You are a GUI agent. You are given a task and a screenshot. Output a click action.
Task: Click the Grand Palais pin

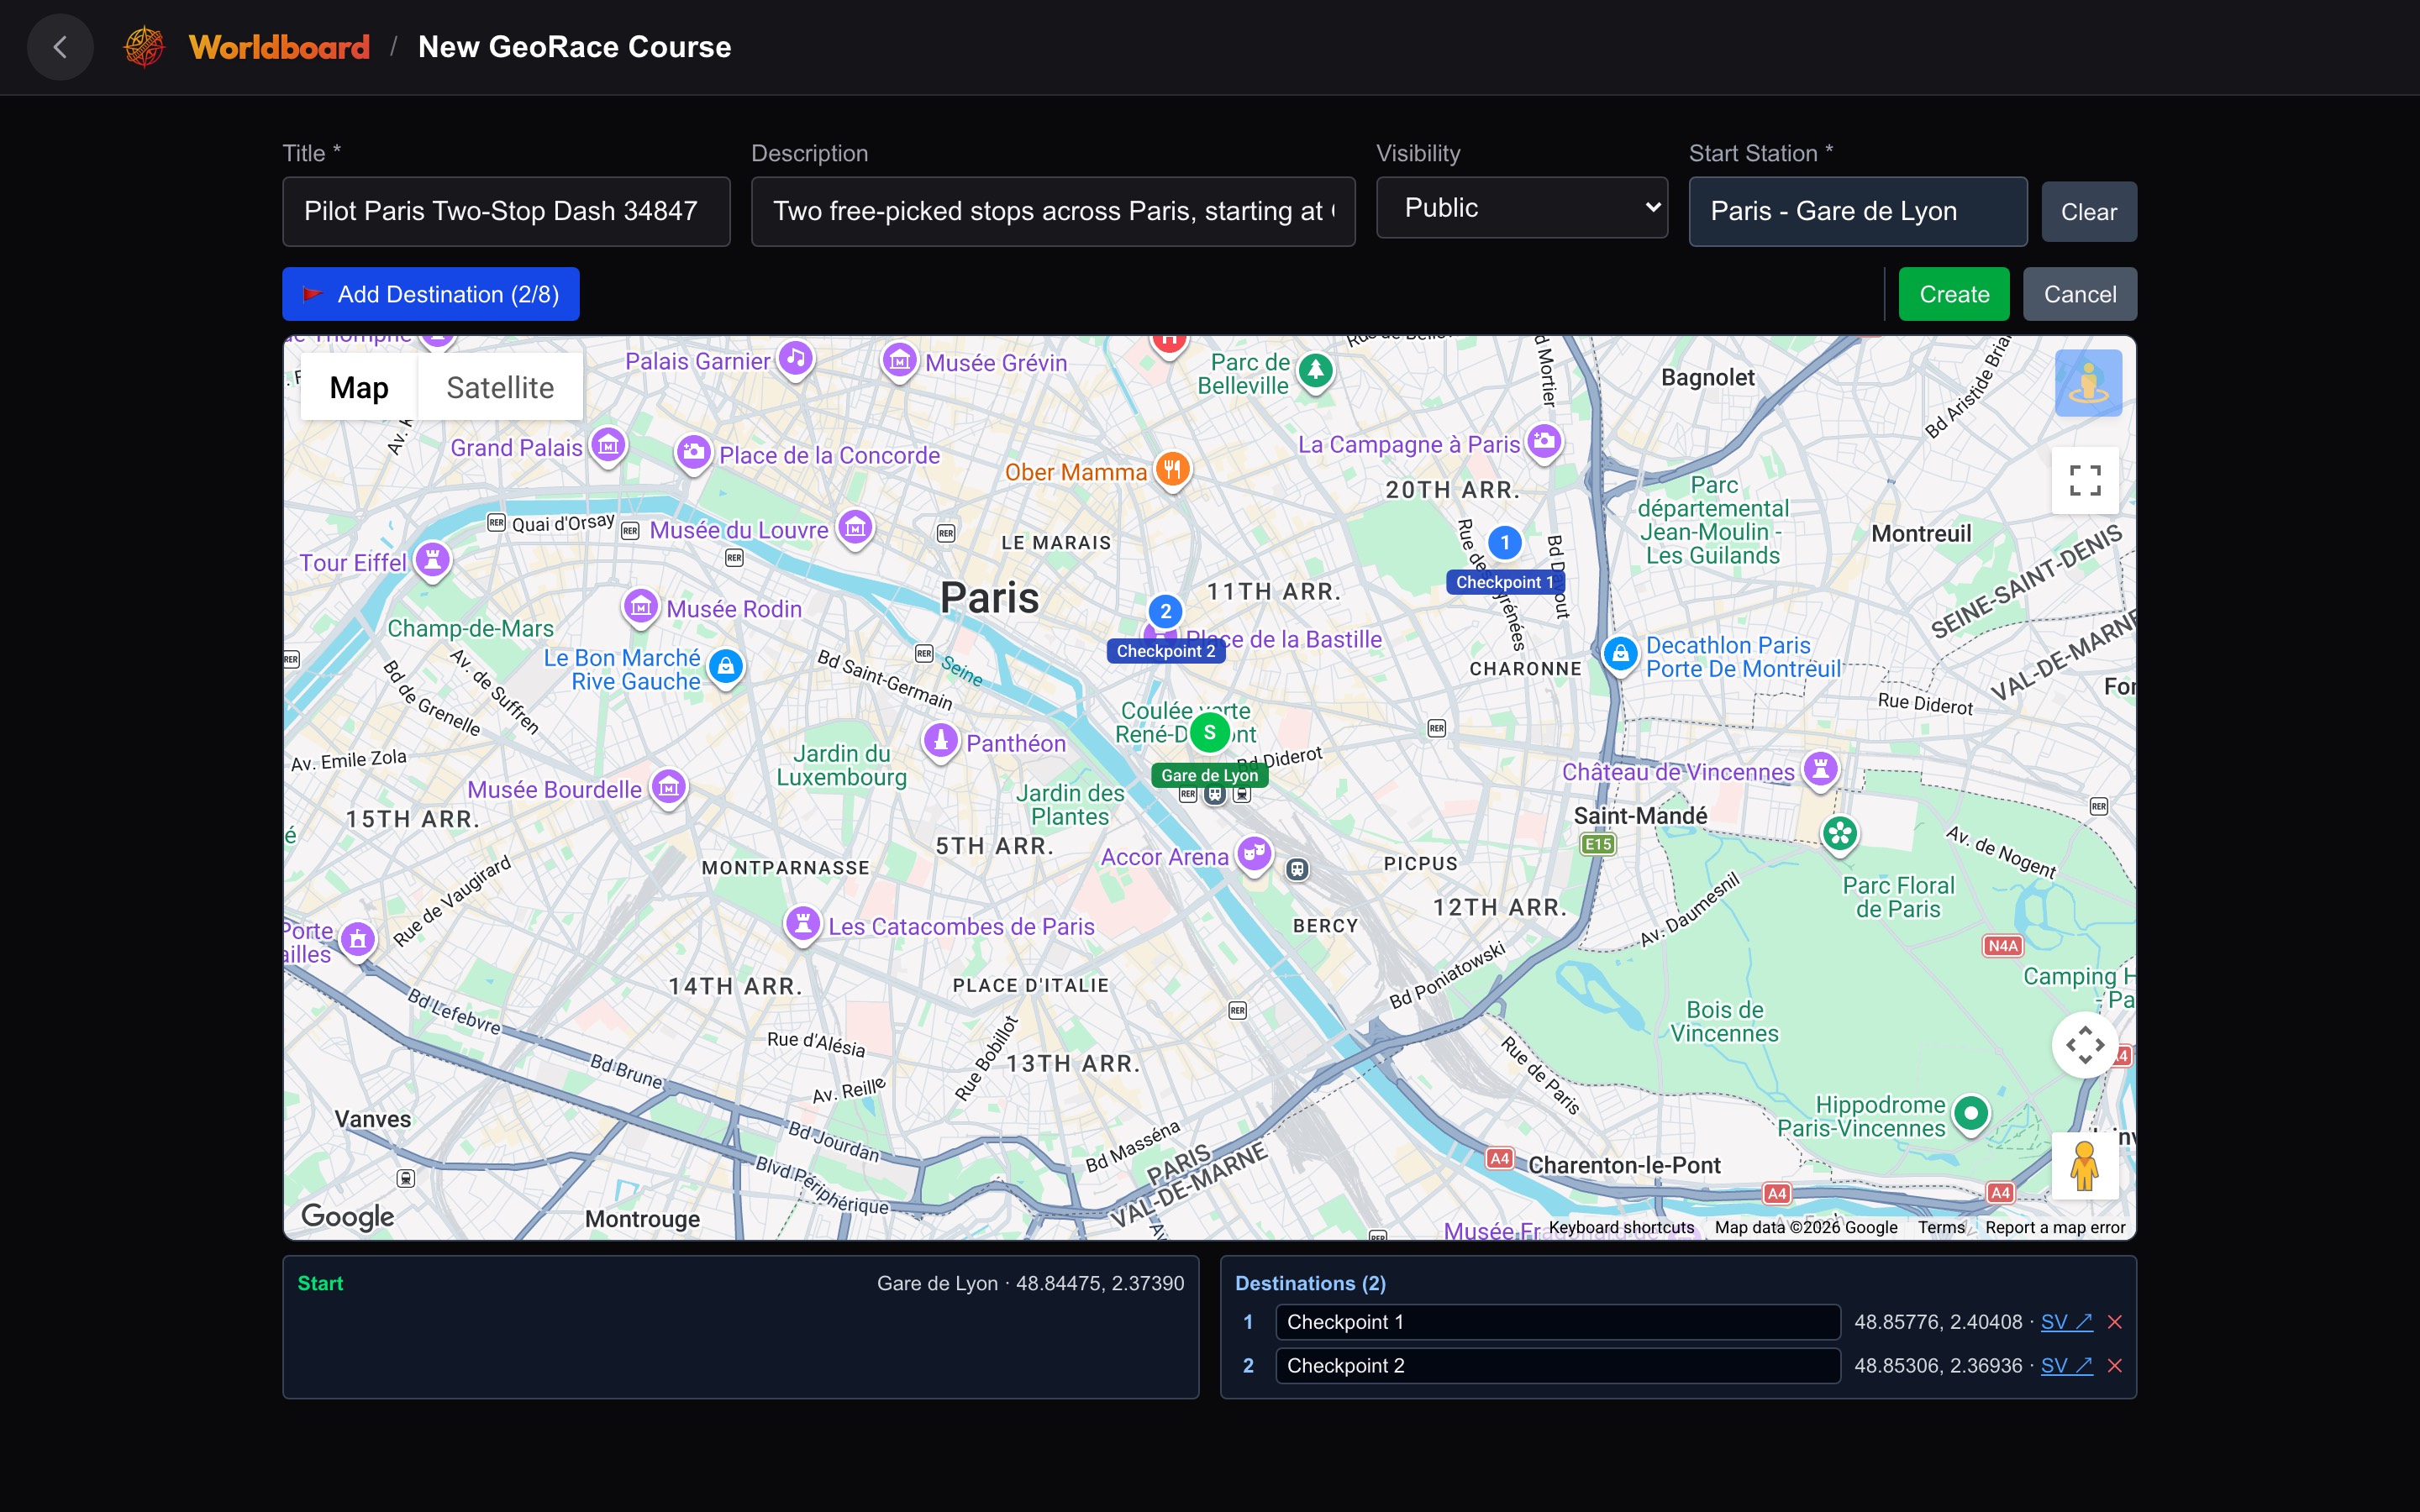click(x=608, y=446)
